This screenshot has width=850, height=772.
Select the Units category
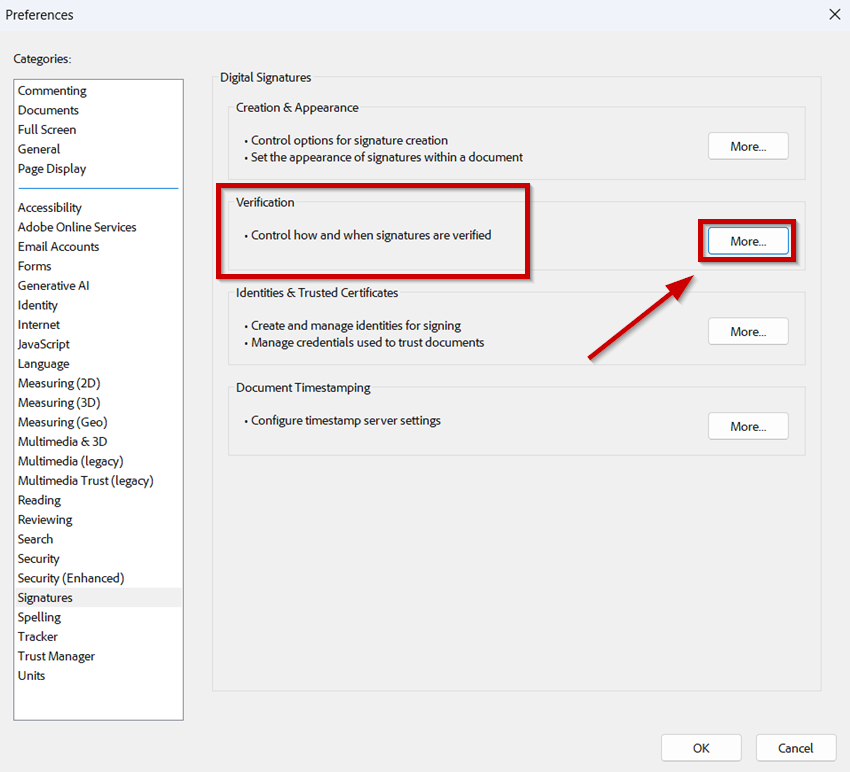[31, 676]
